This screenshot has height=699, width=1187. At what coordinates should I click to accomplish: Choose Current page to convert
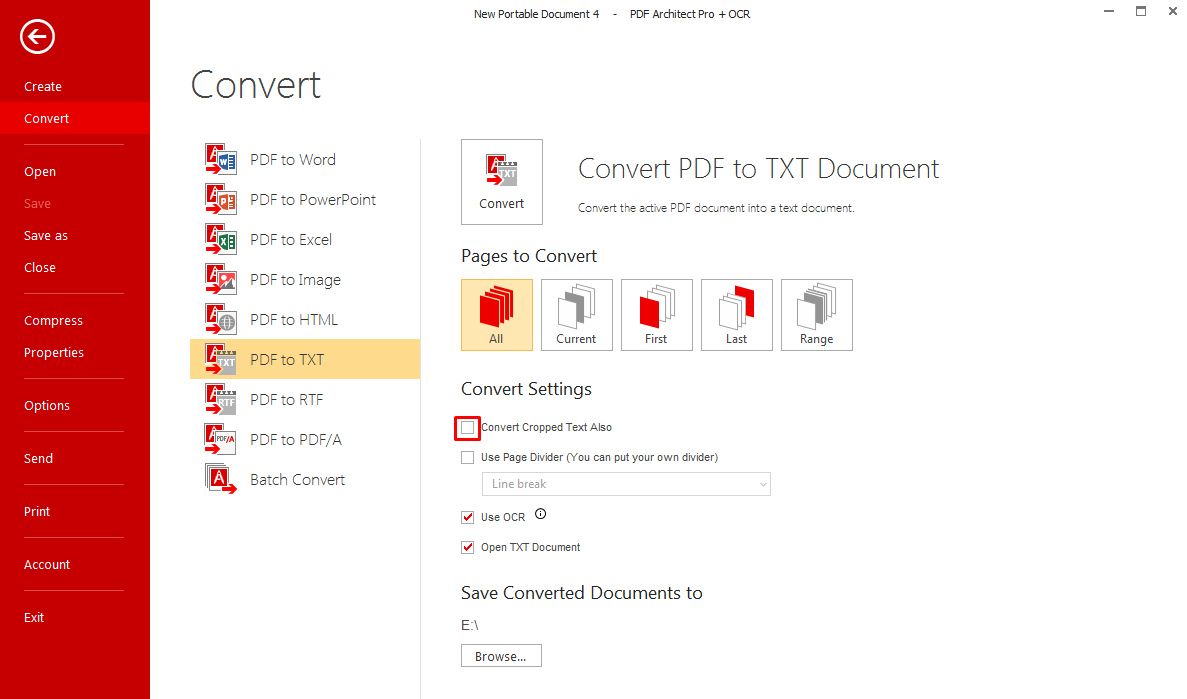(577, 315)
